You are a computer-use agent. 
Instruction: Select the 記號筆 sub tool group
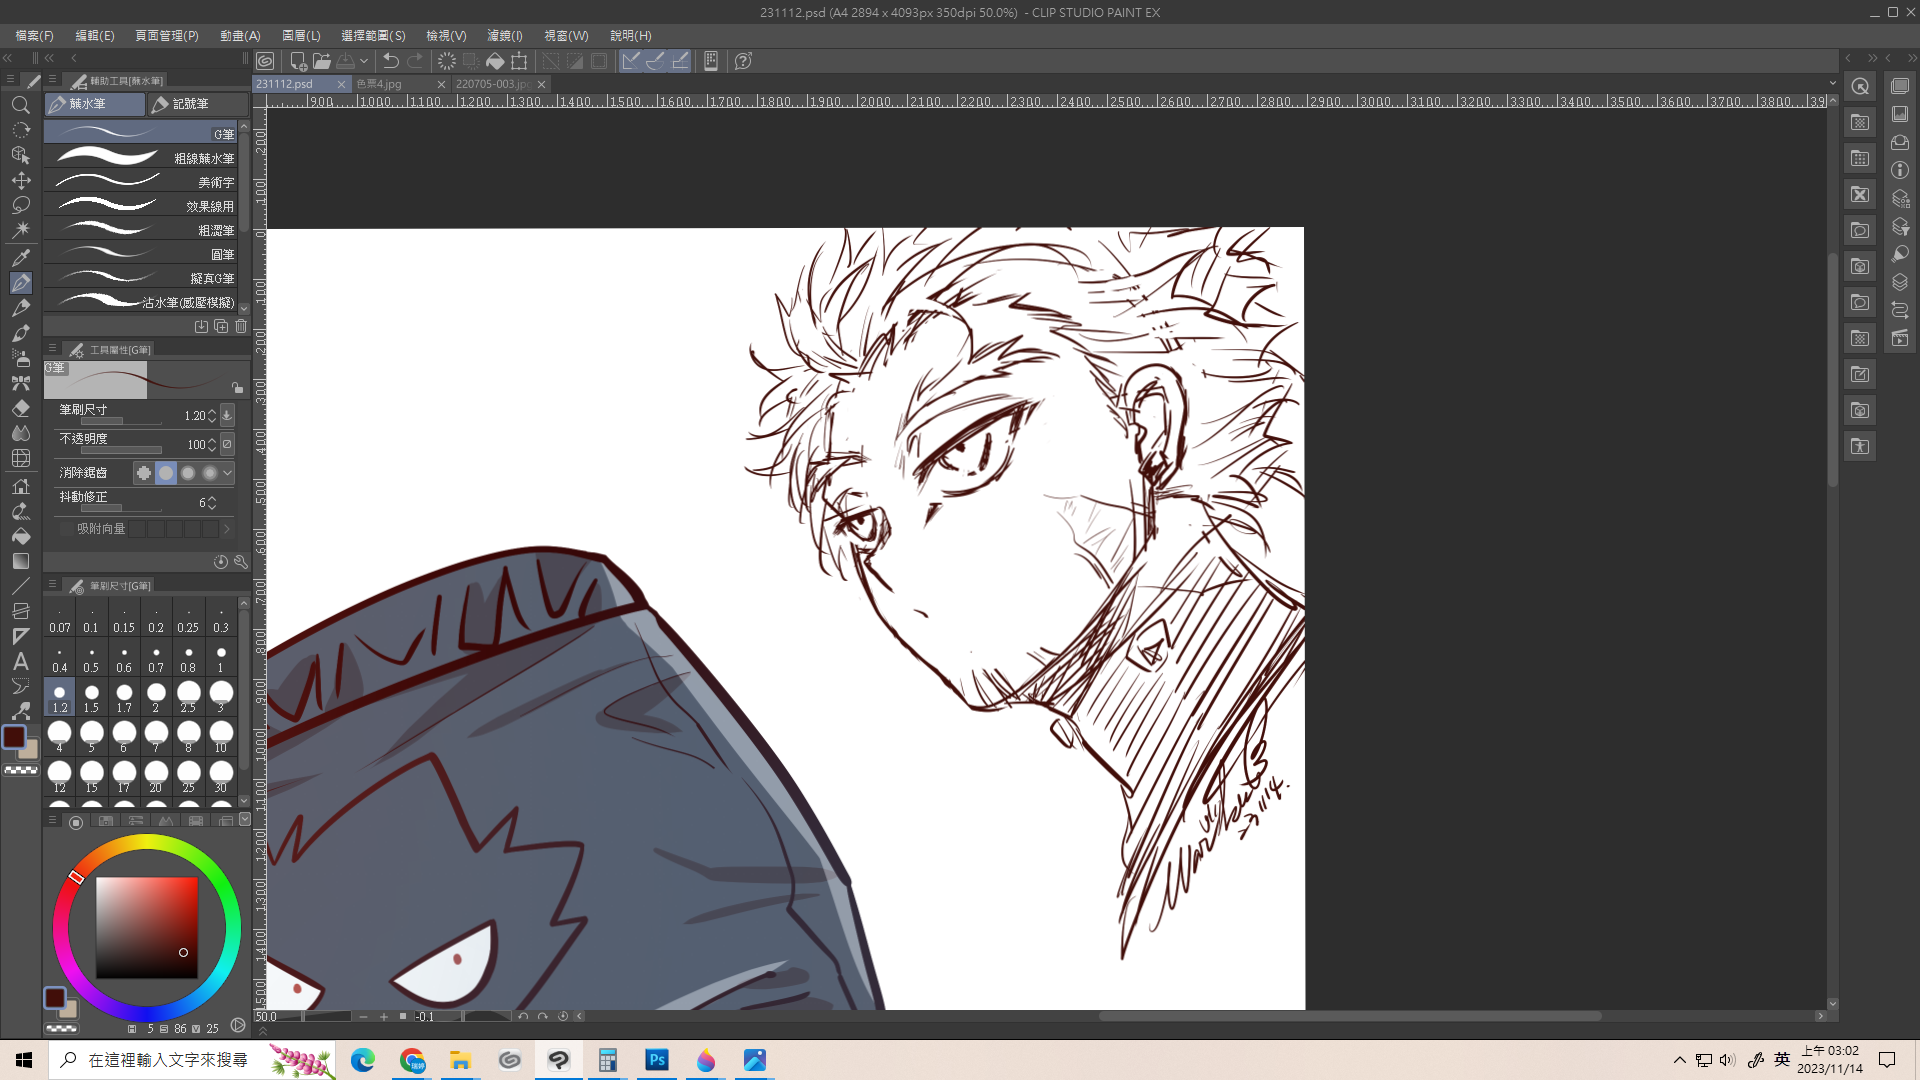(198, 104)
